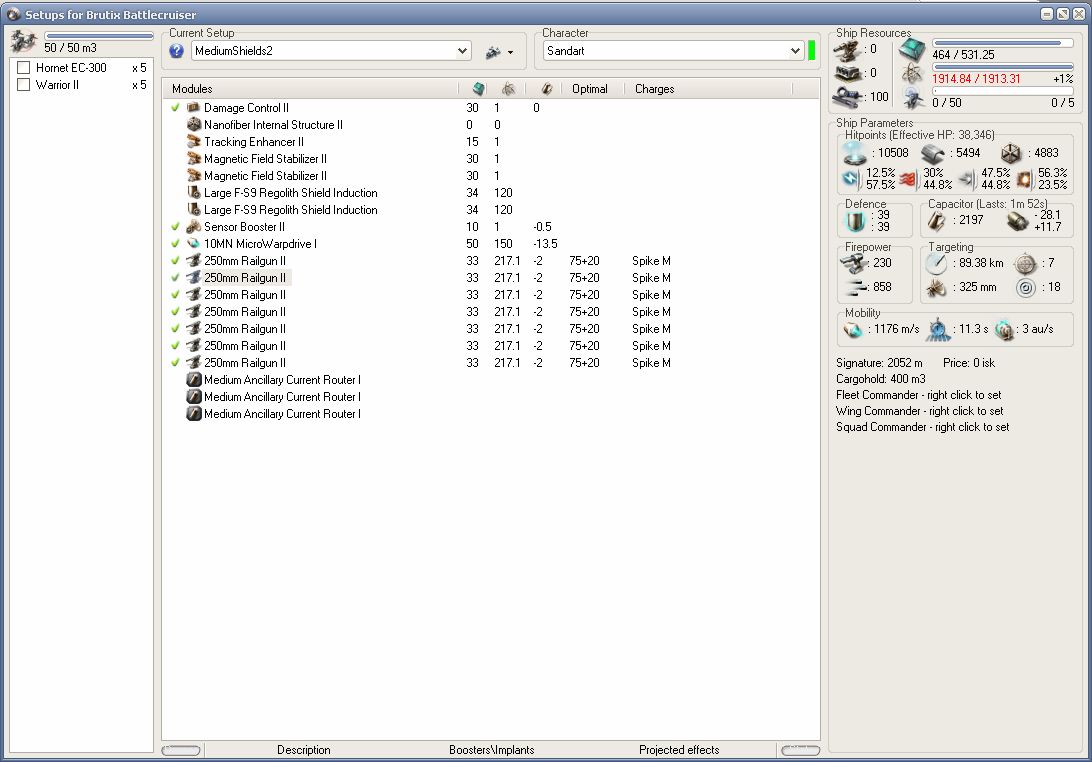The height and width of the screenshot is (762, 1092).
Task: Toggle the Sensor Booster II active checkmark
Action: pos(176,226)
